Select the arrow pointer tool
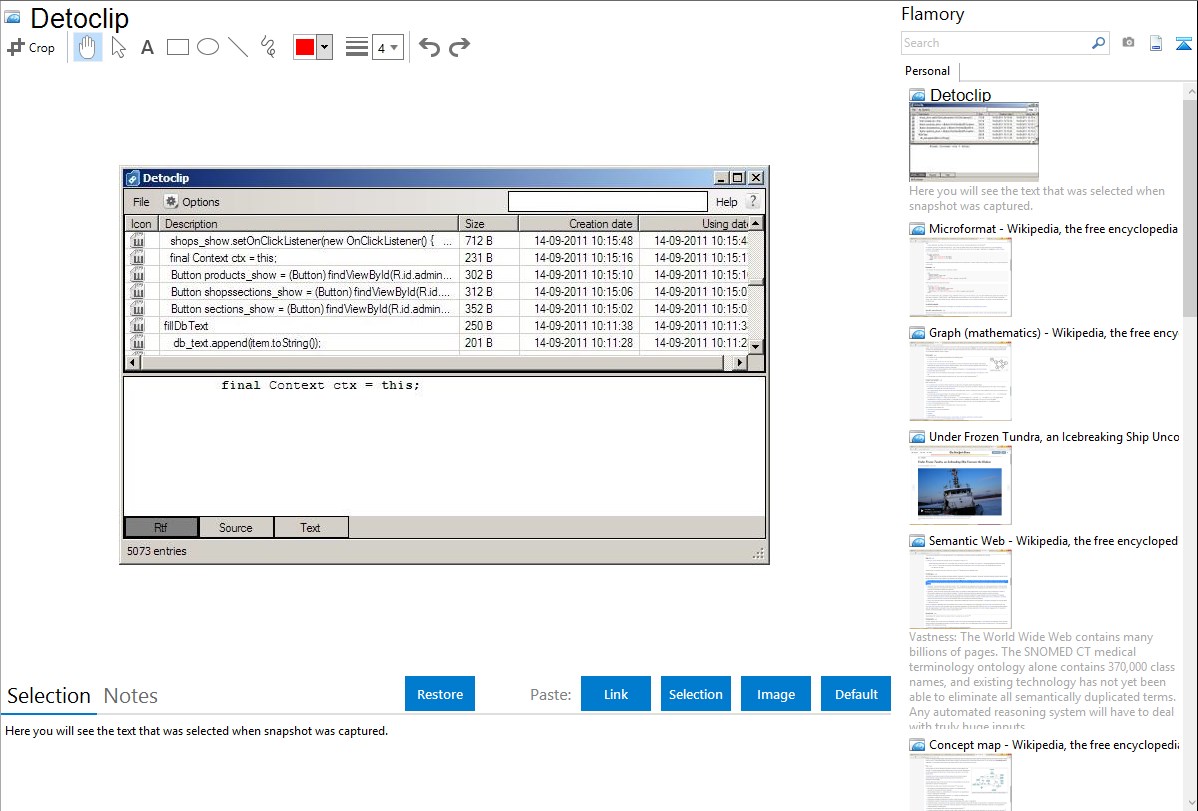Viewport: 1198px width, 811px height. (118, 47)
